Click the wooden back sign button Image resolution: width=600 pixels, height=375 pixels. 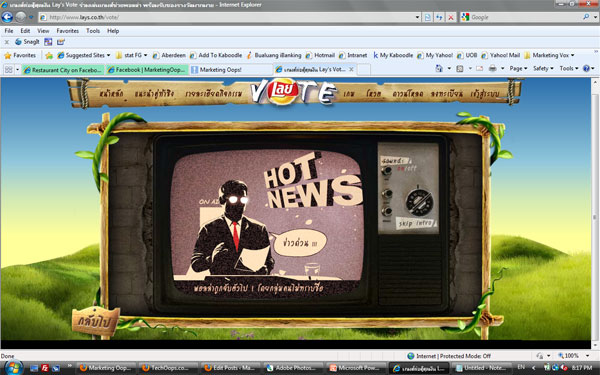coord(96,321)
